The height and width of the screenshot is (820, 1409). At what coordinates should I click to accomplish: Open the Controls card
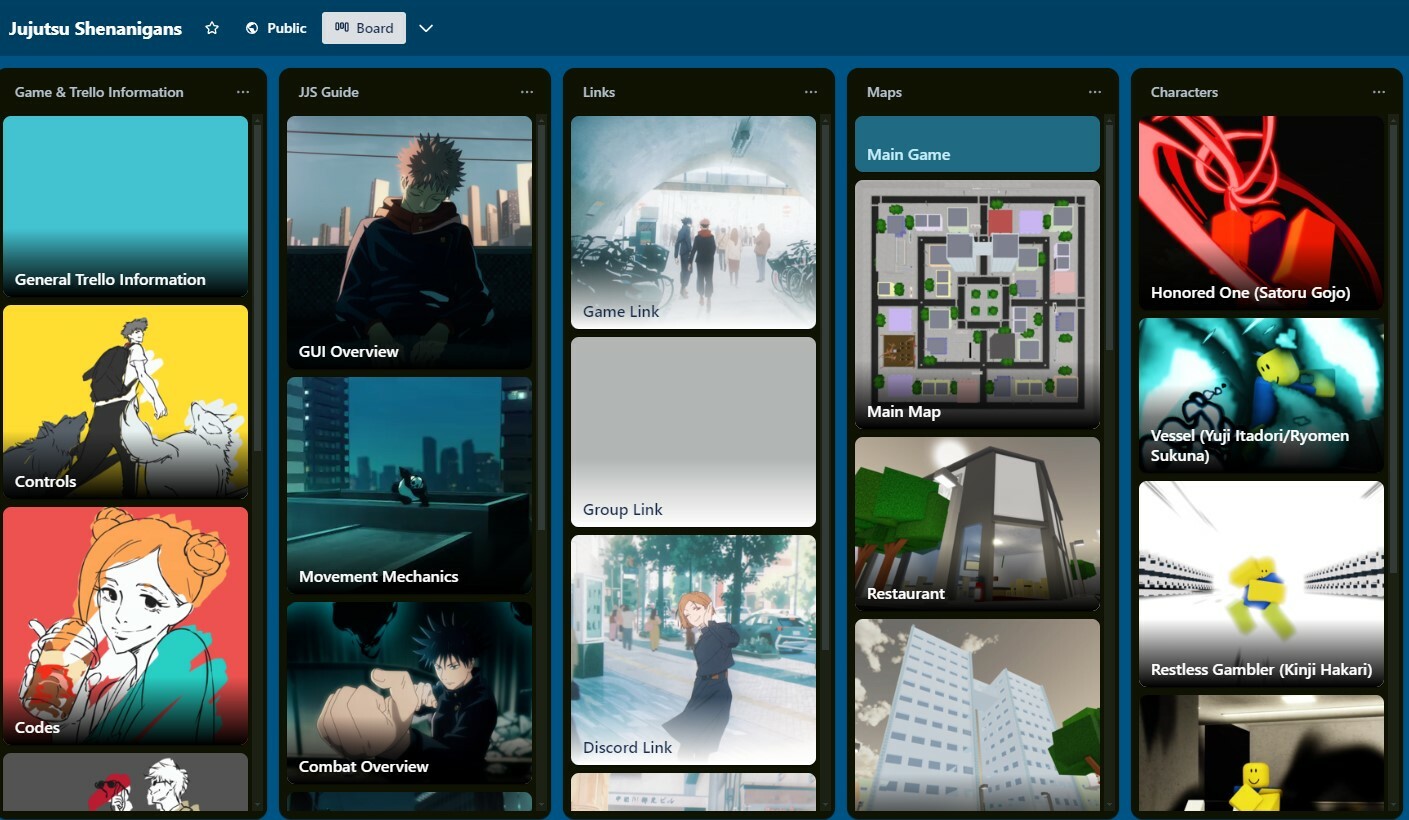pos(125,401)
